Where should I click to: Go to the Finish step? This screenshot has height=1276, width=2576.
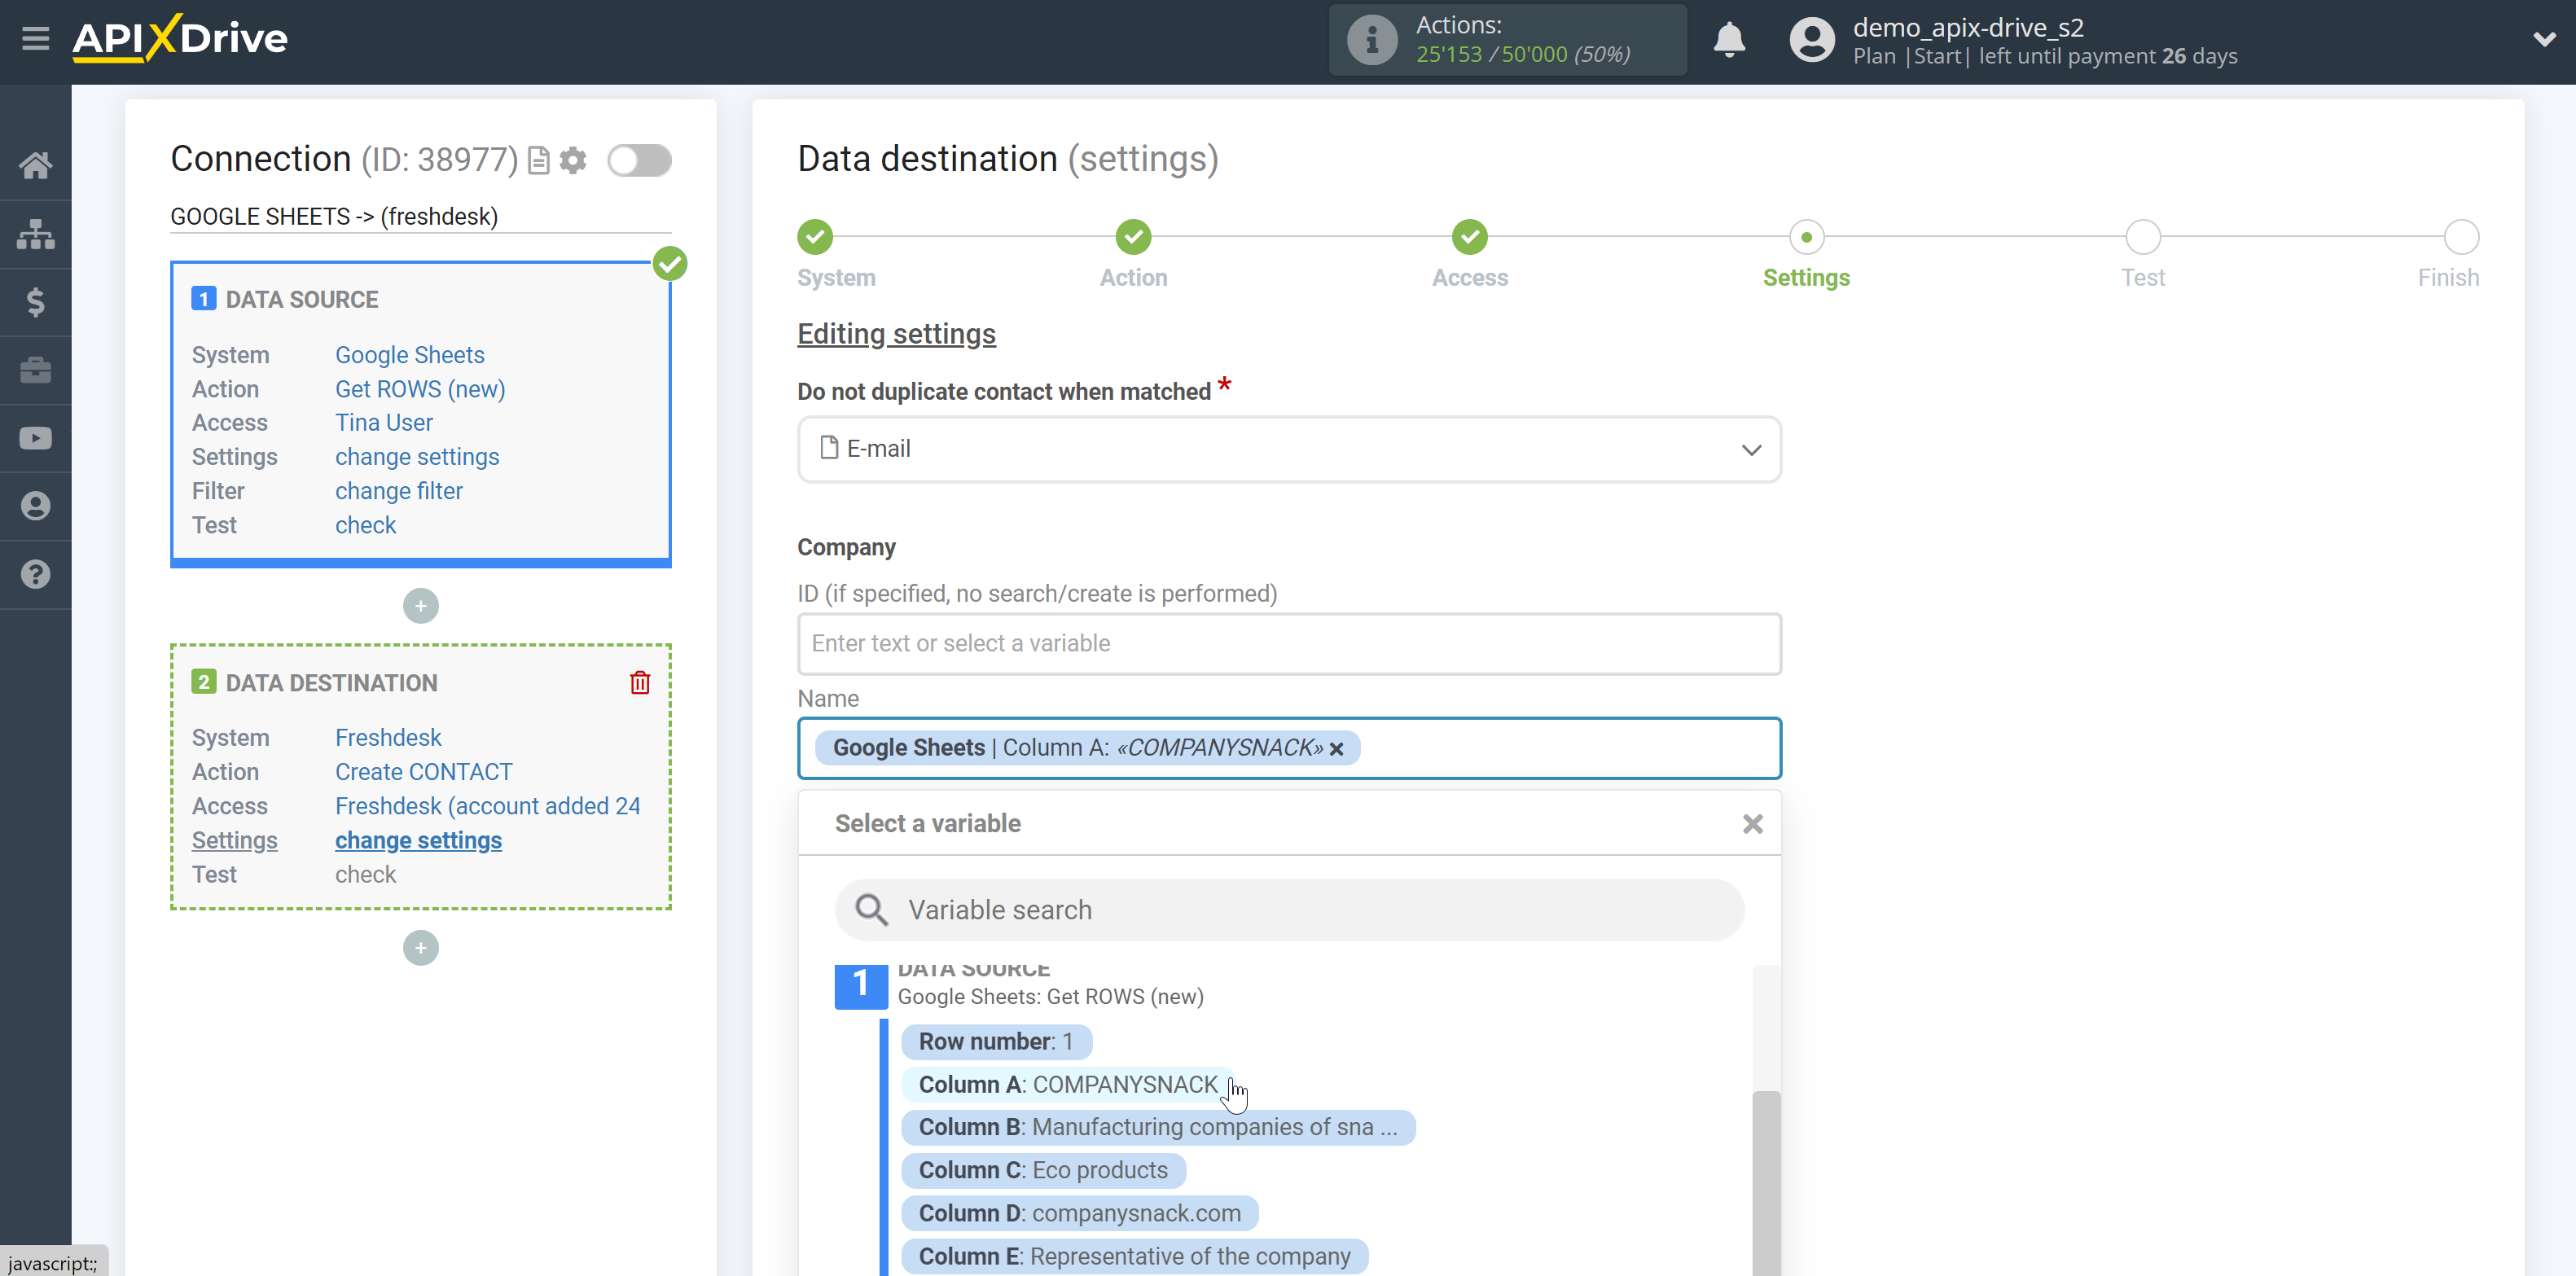pyautogui.click(x=2461, y=237)
